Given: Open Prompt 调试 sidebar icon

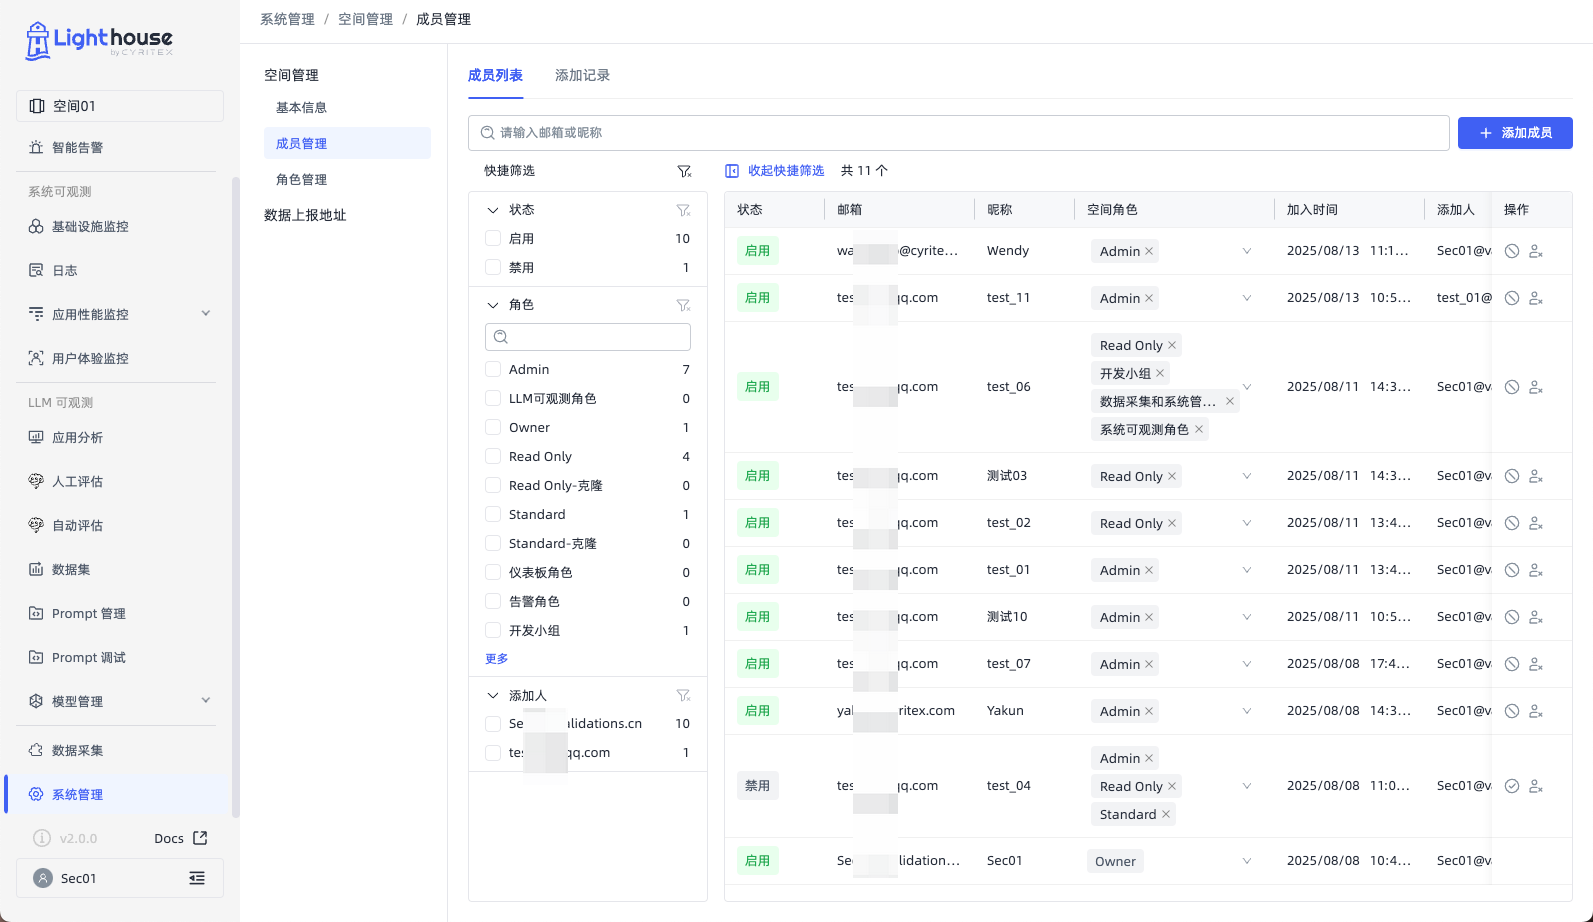Looking at the screenshot, I should pyautogui.click(x=36, y=657).
